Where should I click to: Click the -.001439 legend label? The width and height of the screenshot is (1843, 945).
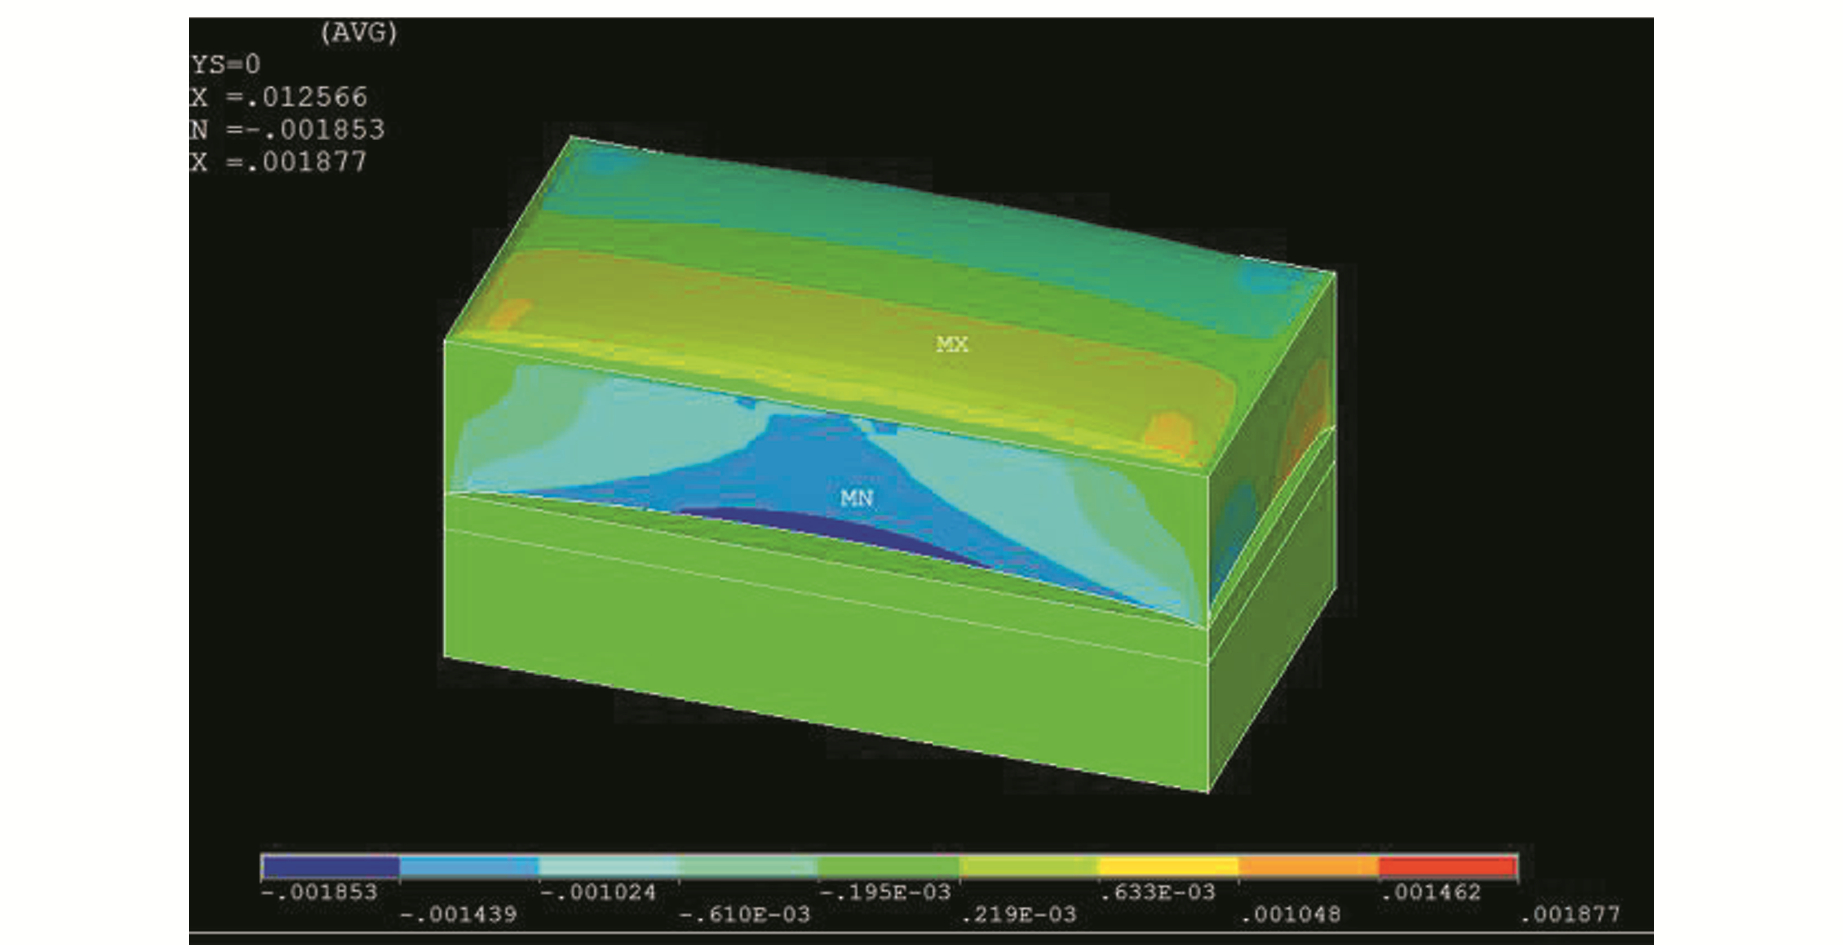[x=458, y=914]
